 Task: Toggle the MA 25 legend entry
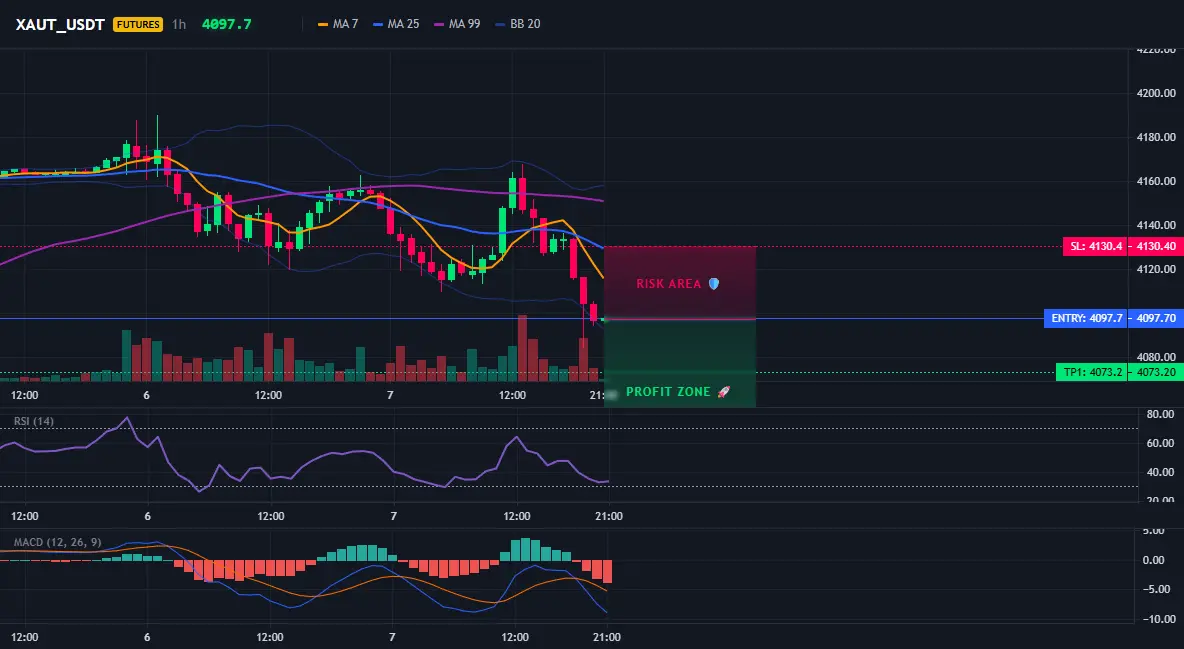[x=396, y=24]
